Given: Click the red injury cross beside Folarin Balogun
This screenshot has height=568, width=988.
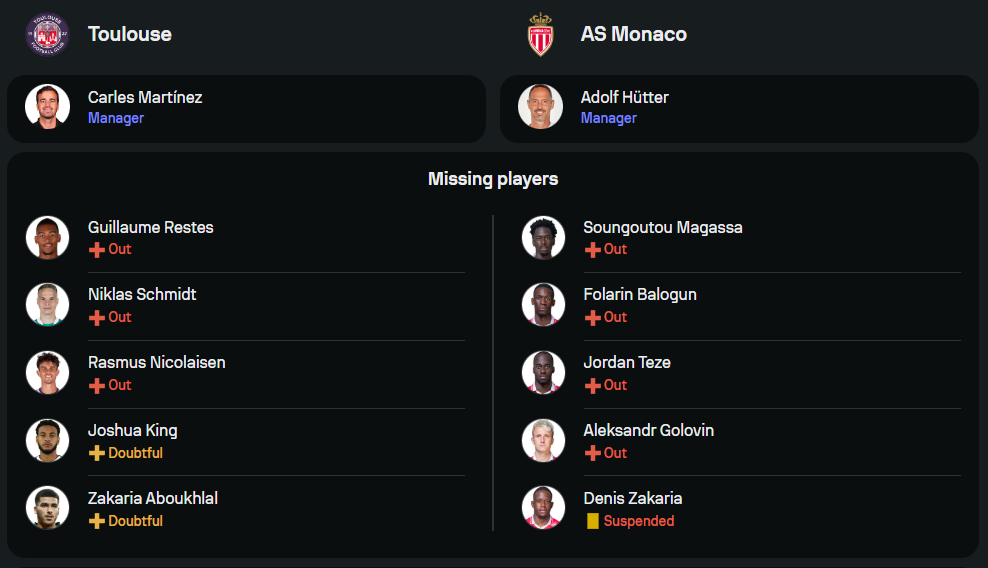Looking at the screenshot, I should coord(593,318).
